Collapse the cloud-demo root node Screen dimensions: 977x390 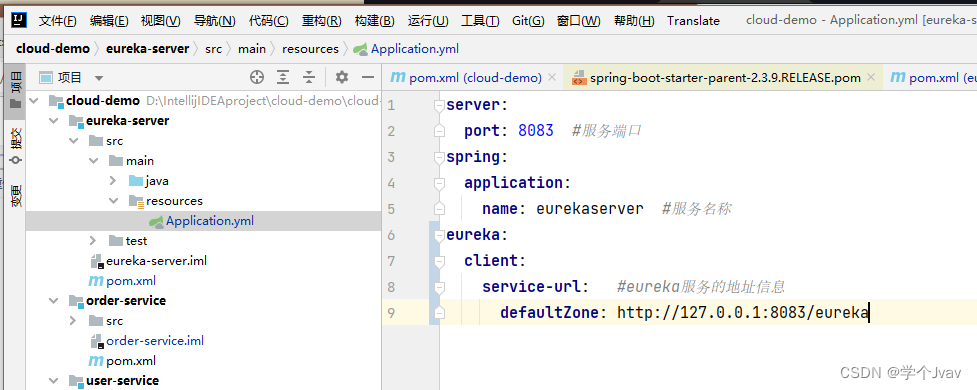[x=33, y=101]
